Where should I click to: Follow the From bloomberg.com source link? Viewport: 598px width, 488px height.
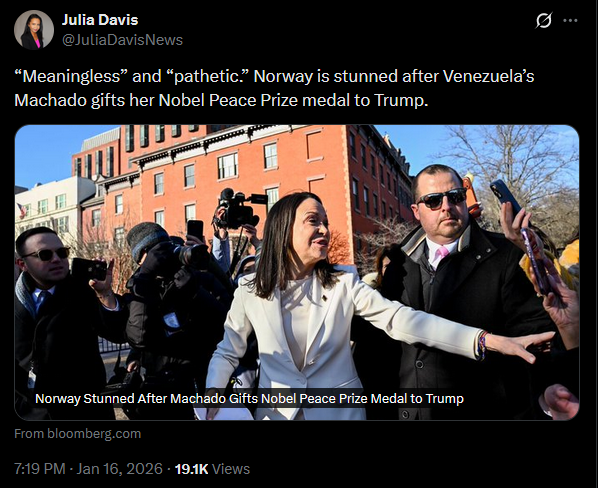(78, 434)
